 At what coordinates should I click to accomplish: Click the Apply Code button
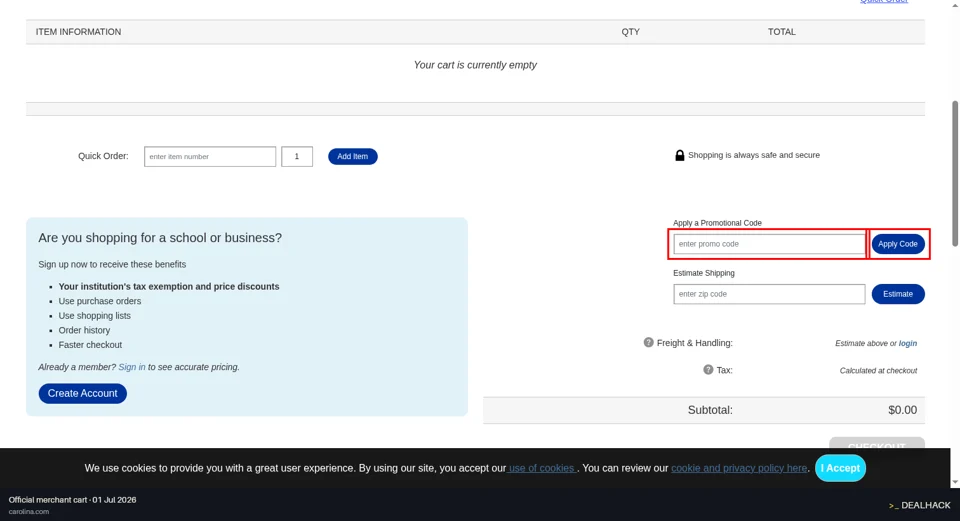coord(898,244)
